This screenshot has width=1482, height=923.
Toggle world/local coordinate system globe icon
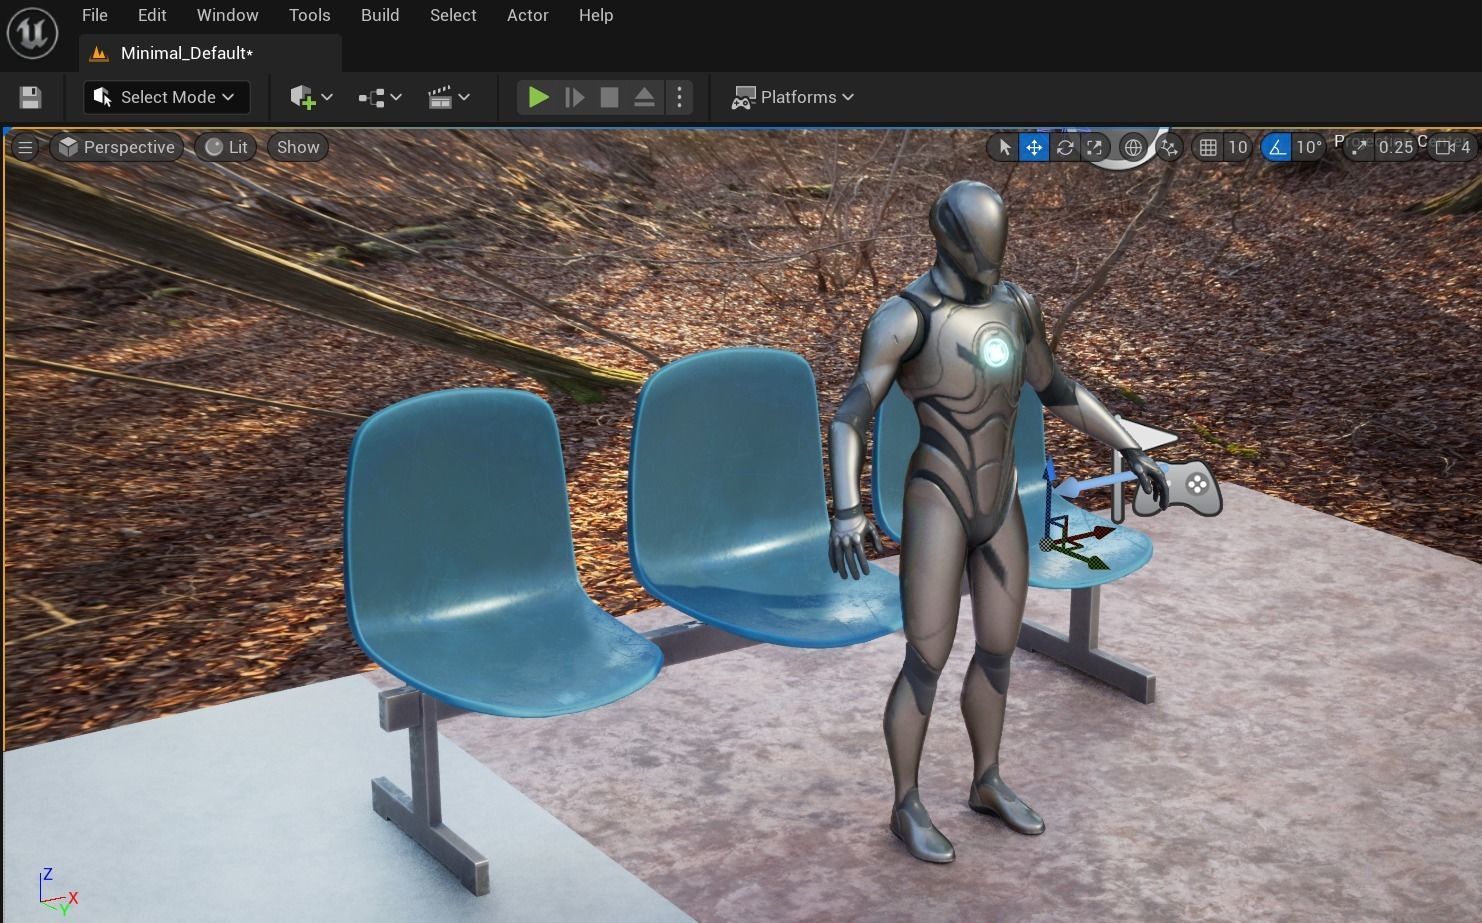pyautogui.click(x=1133, y=147)
